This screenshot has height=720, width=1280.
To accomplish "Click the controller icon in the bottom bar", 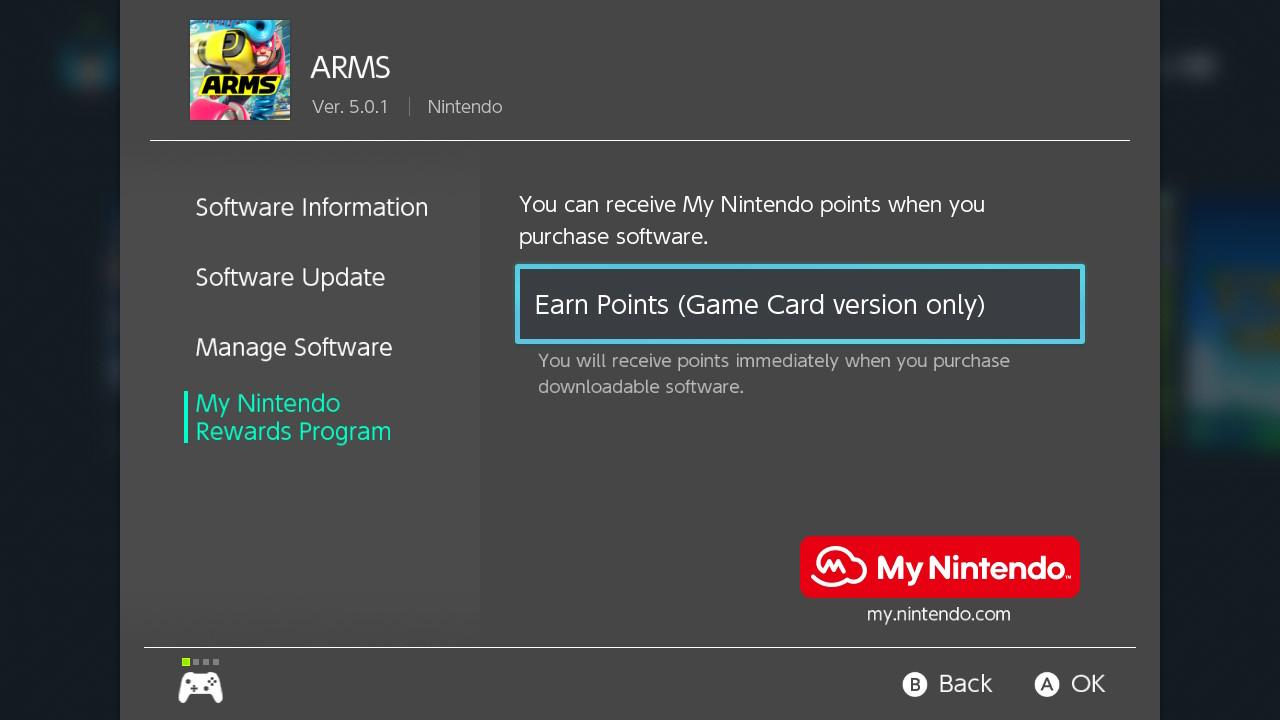I will point(200,686).
